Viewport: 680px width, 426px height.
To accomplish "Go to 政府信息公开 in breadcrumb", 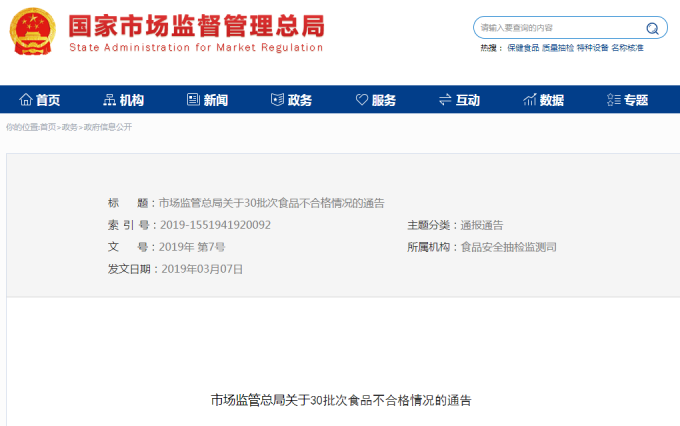I will point(108,127).
